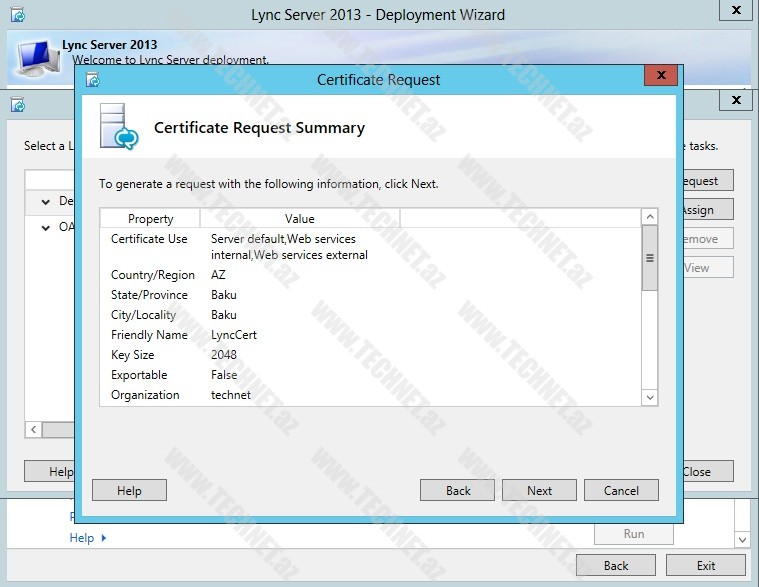Cancel the certificate request
The width and height of the screenshot is (759, 587).
[621, 490]
